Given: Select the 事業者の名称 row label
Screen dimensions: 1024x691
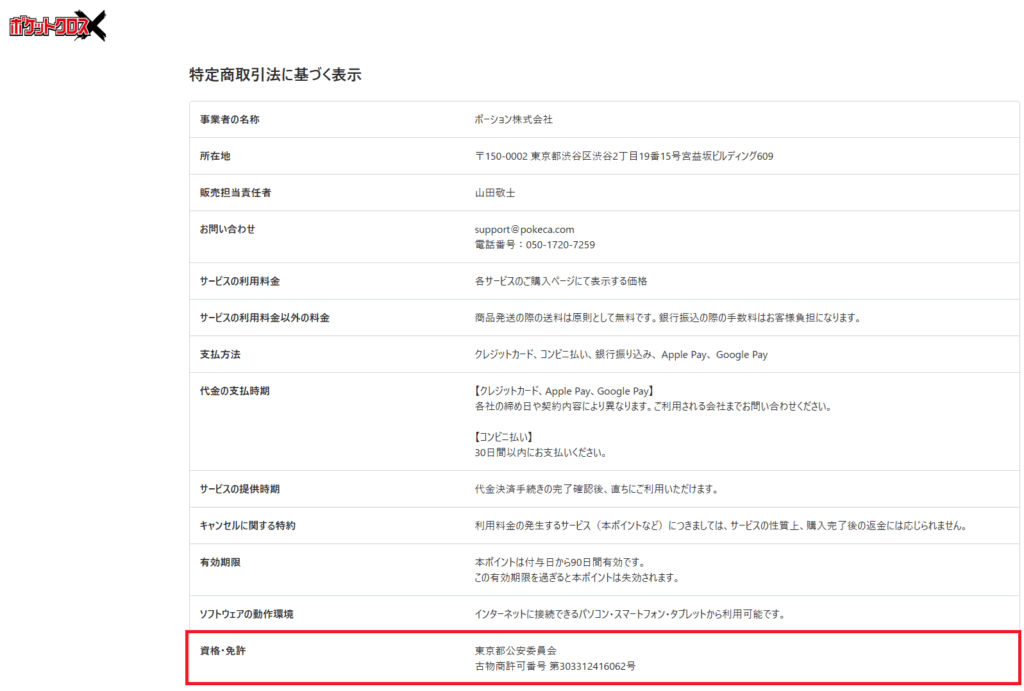Looking at the screenshot, I should [x=229, y=119].
